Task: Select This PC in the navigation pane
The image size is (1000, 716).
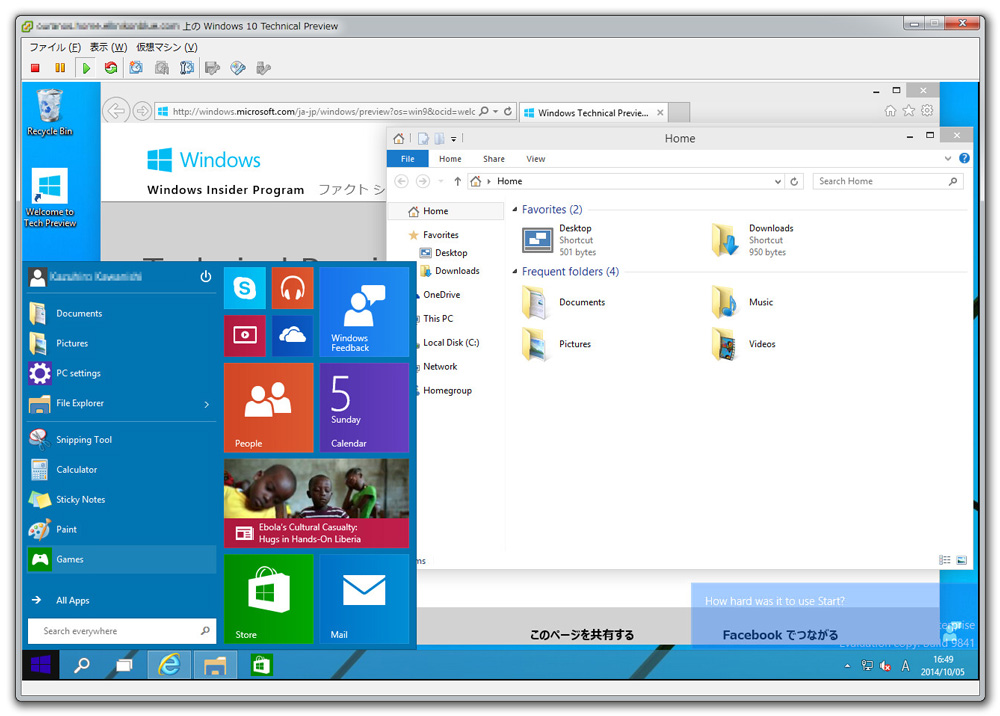Action: (x=438, y=318)
